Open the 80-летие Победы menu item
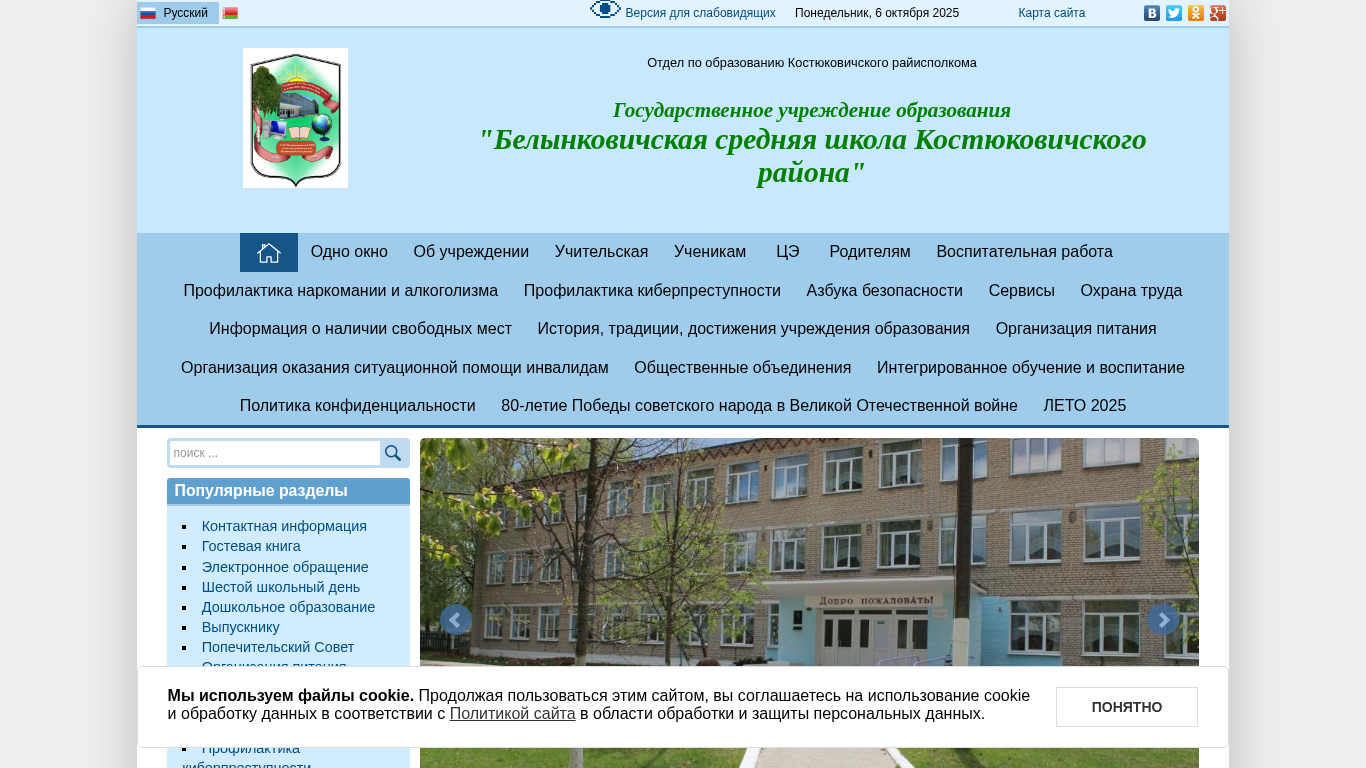Viewport: 1366px width, 768px height. [759, 406]
